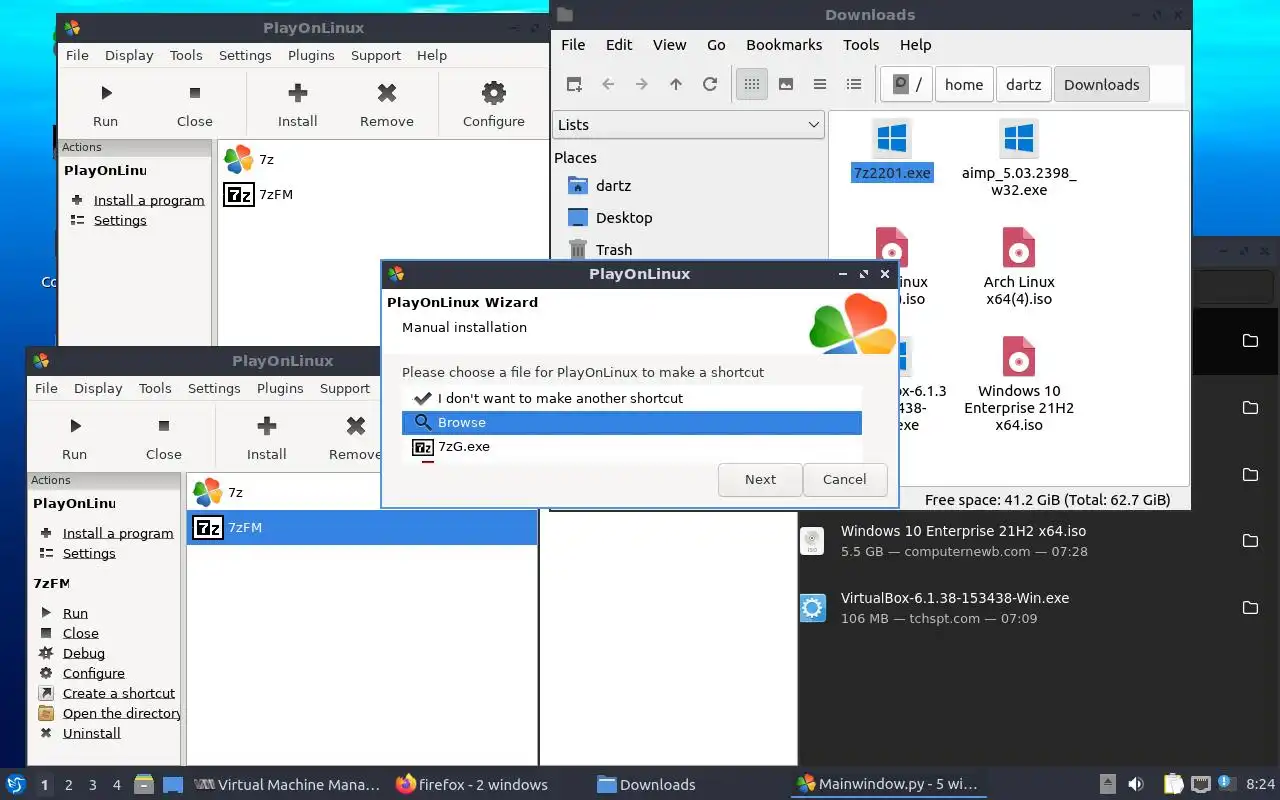Screen dimensions: 1280x800
Task: Click Run link under 7zFM actions
Action: [75, 613]
